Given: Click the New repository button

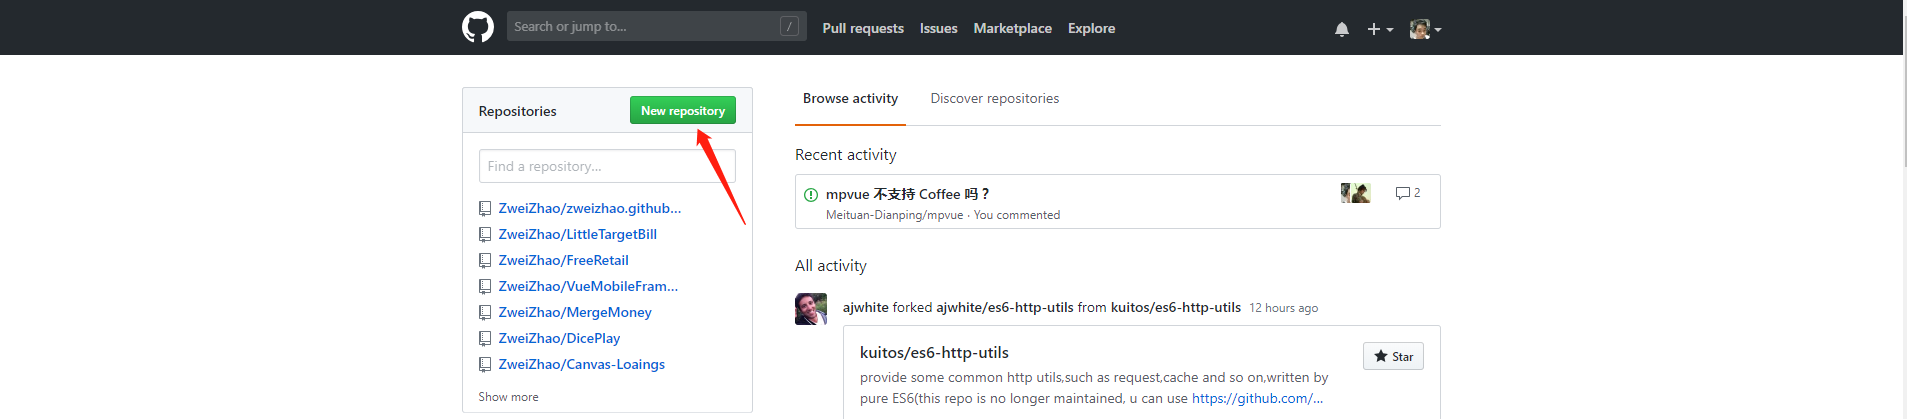Looking at the screenshot, I should click(682, 111).
